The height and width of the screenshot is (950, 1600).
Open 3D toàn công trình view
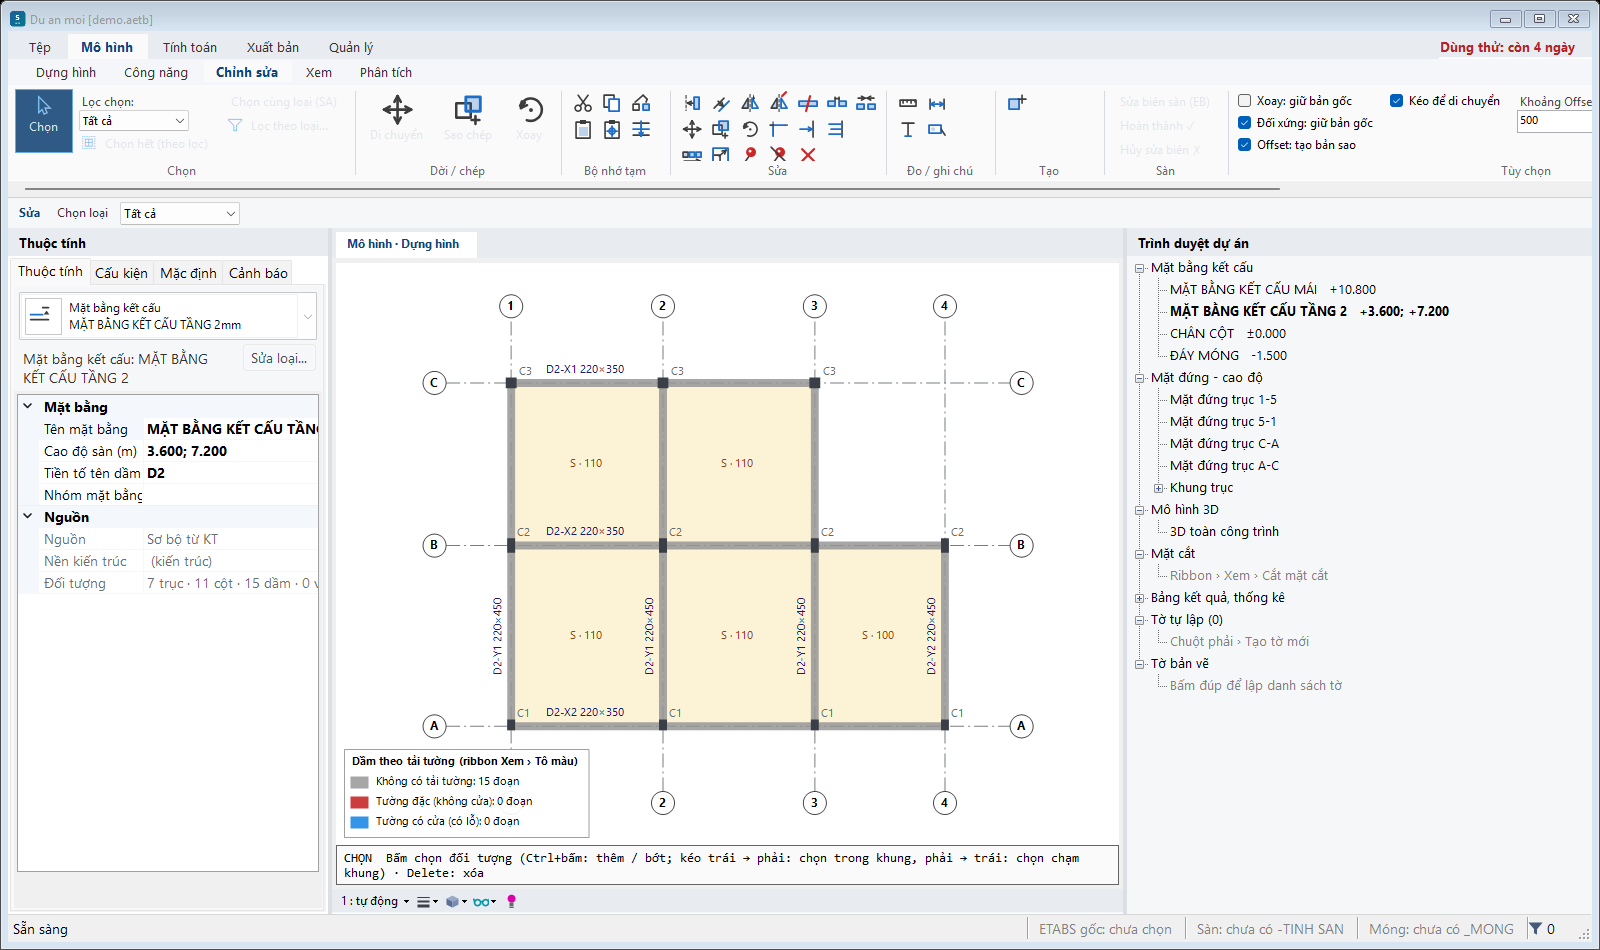point(1224,532)
